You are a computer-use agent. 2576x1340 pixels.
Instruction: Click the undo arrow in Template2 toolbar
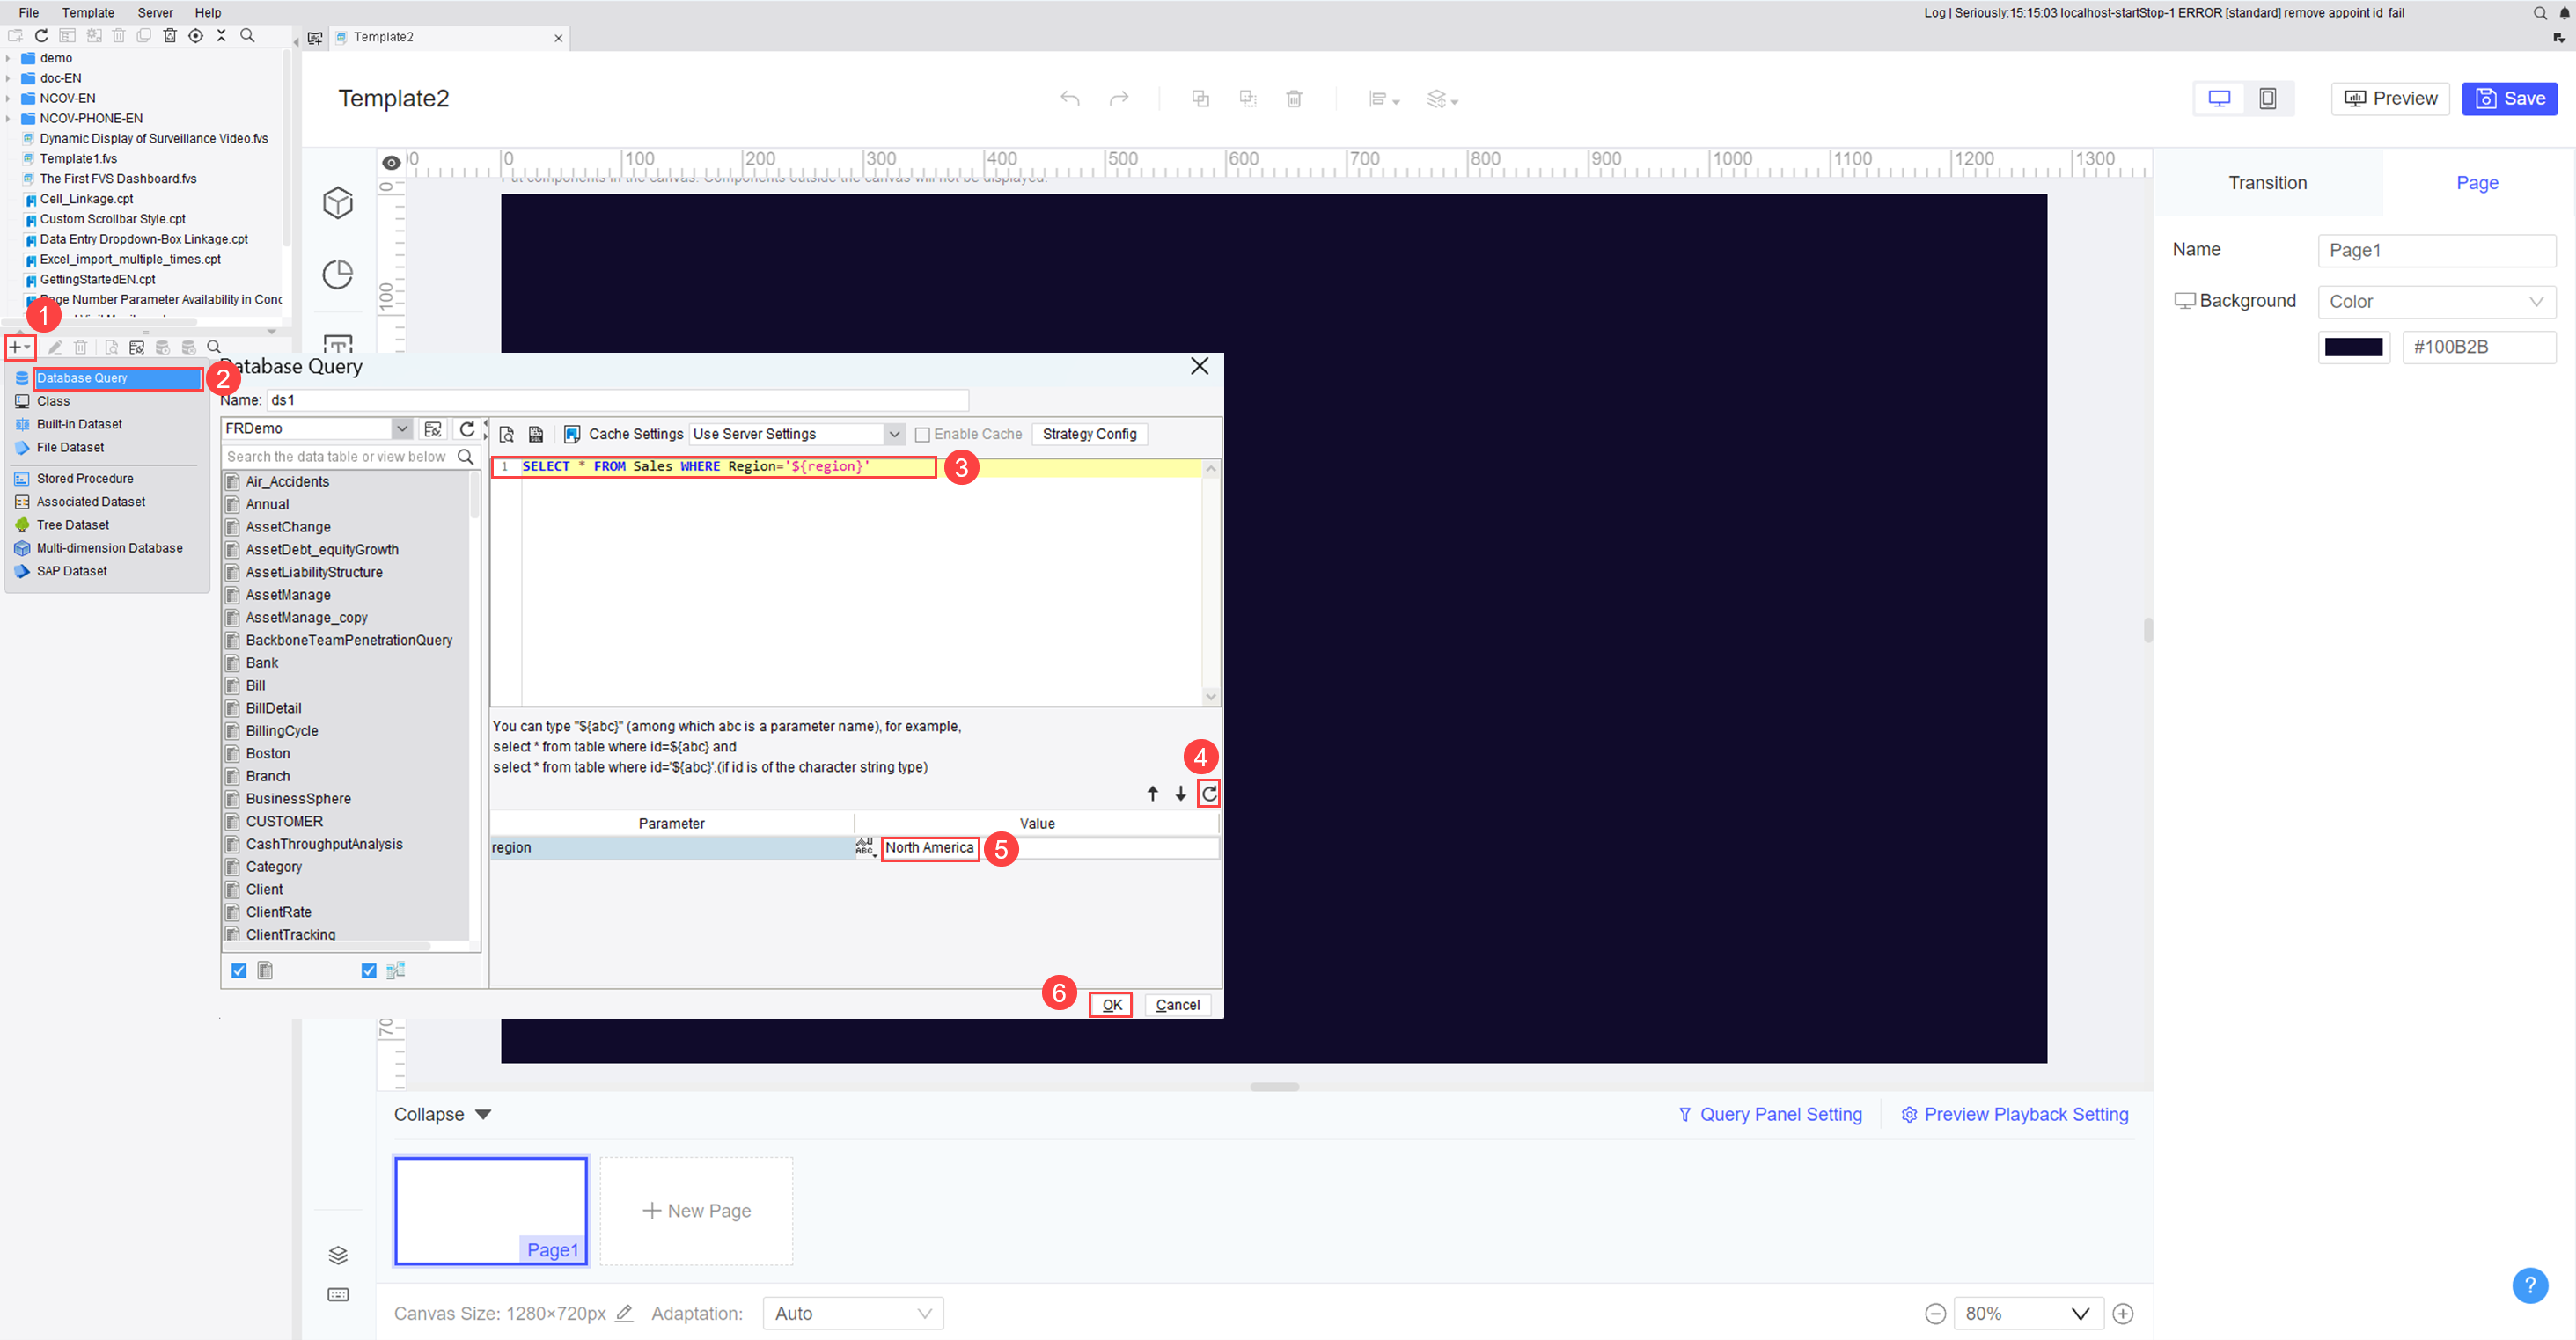(1070, 98)
